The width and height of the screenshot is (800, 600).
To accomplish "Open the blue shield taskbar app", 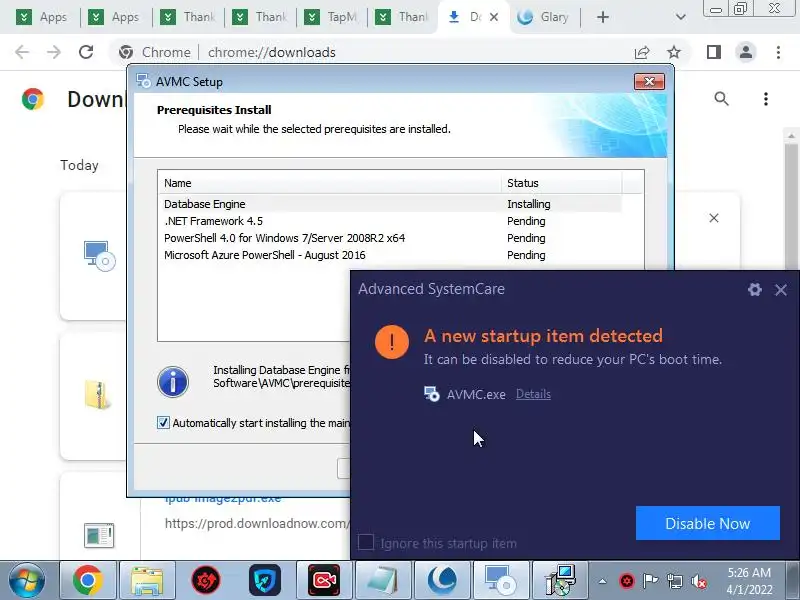I will [x=265, y=580].
